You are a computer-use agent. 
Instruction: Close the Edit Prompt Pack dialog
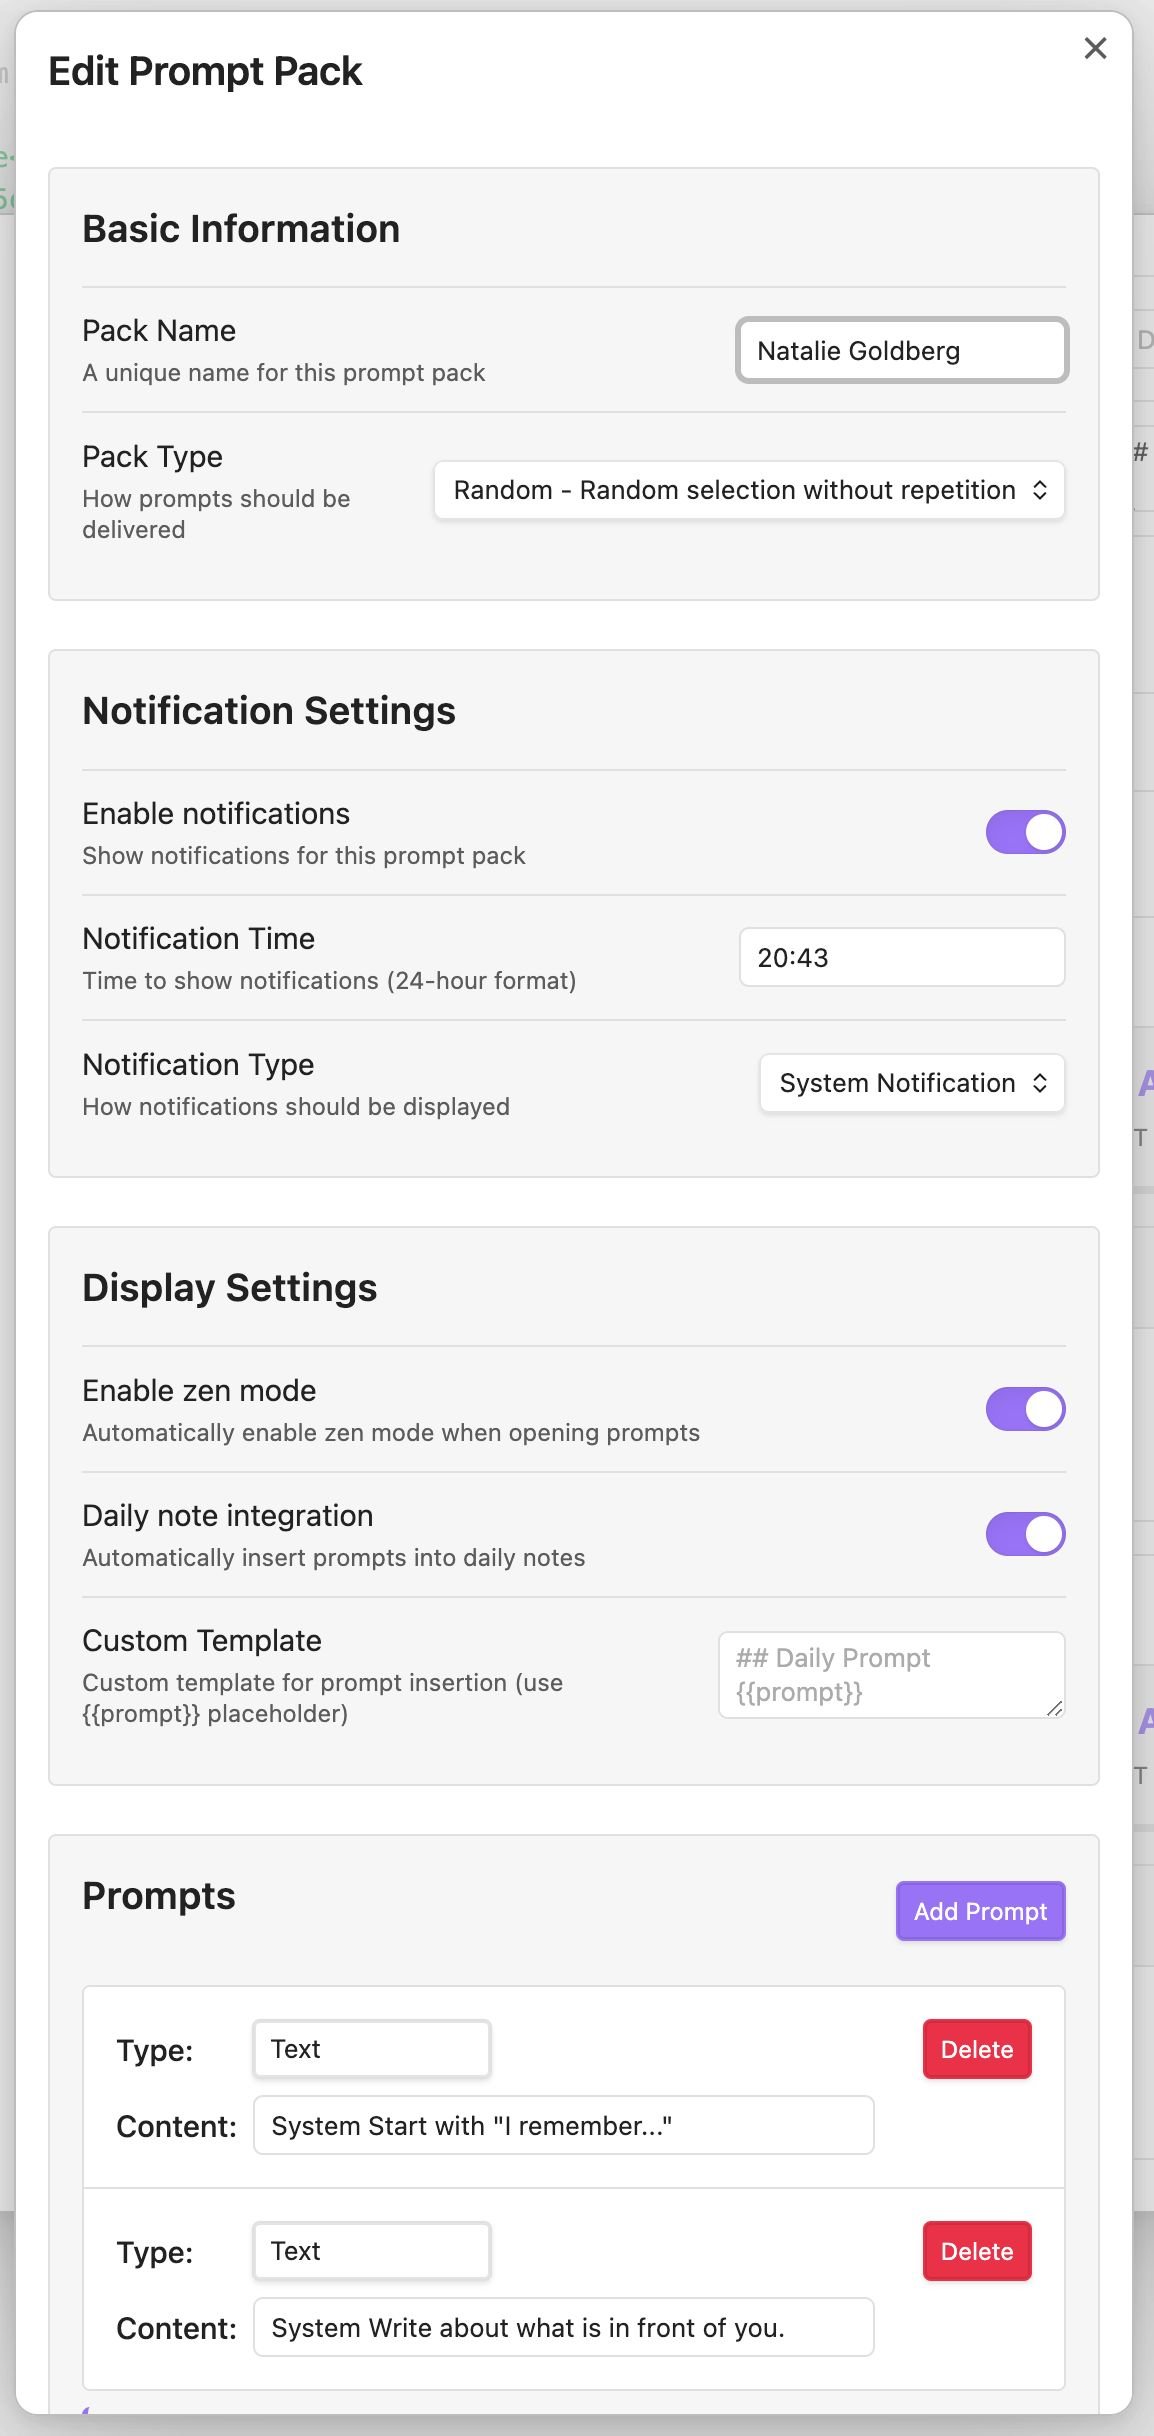click(1095, 48)
